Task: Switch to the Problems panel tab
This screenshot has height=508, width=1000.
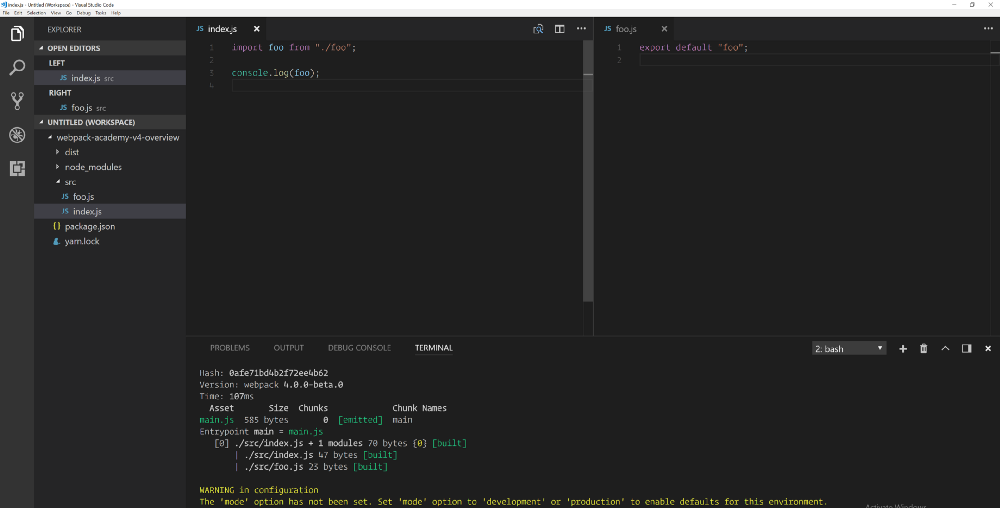Action: coord(230,348)
